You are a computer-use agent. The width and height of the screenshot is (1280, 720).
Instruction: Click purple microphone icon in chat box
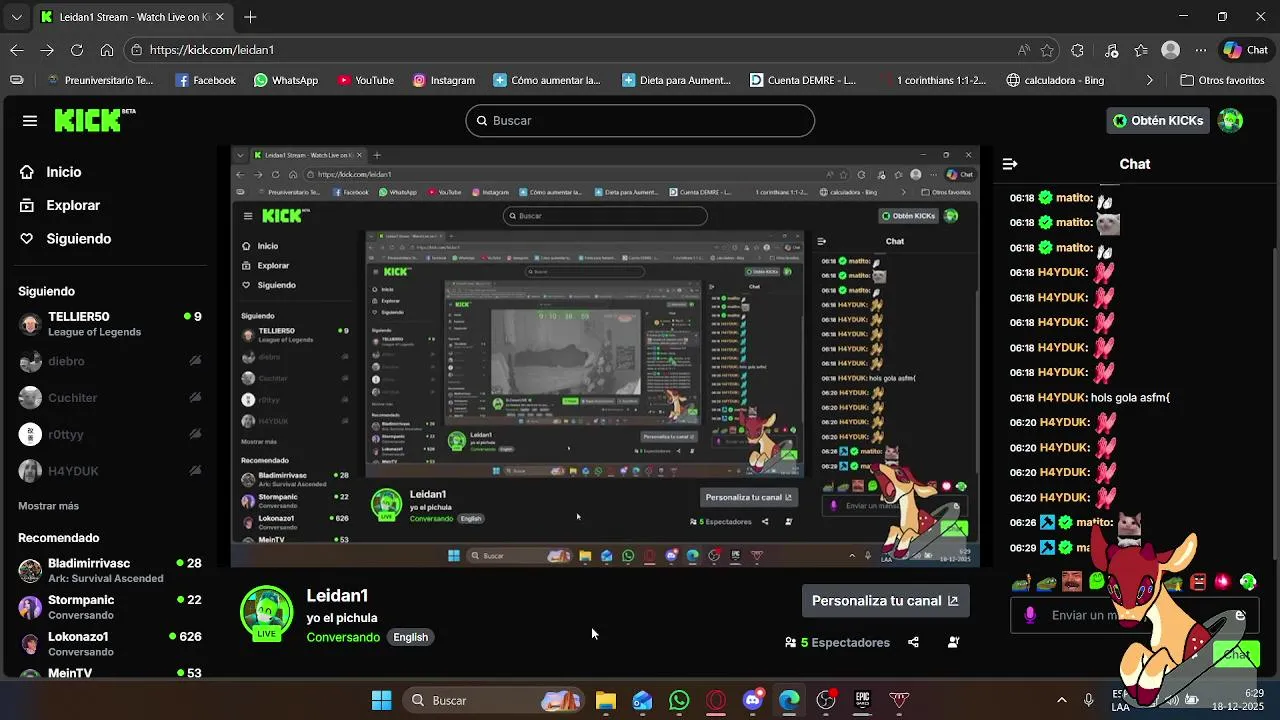(x=1030, y=615)
